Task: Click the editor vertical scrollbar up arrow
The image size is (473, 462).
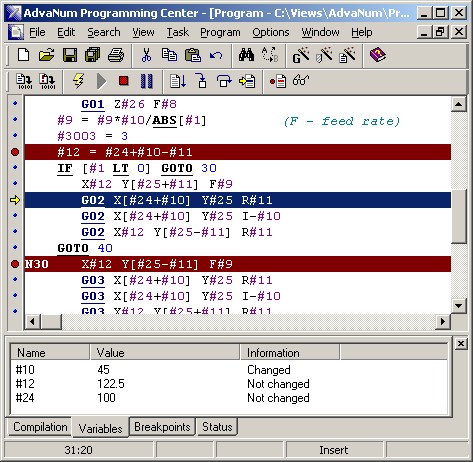Action: pyautogui.click(x=459, y=104)
